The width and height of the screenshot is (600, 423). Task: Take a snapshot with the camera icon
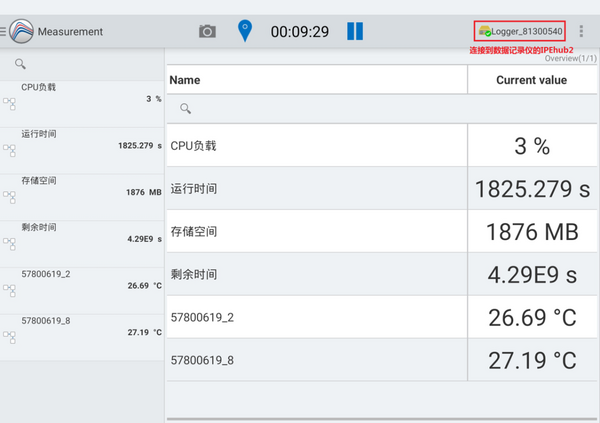207,31
